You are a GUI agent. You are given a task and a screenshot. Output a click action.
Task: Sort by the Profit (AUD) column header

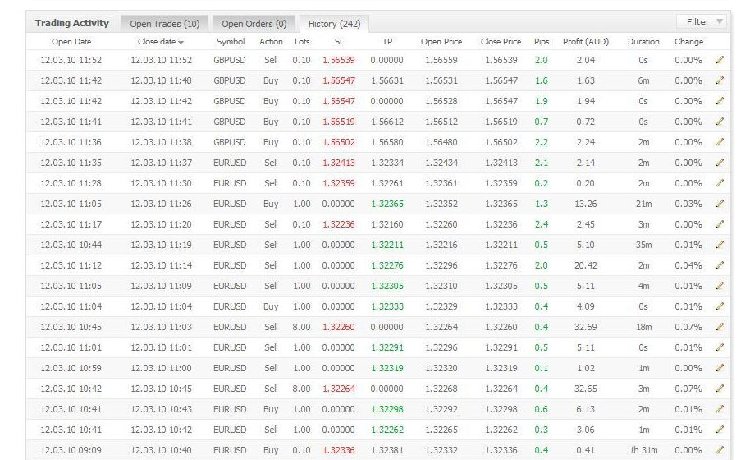tap(586, 42)
